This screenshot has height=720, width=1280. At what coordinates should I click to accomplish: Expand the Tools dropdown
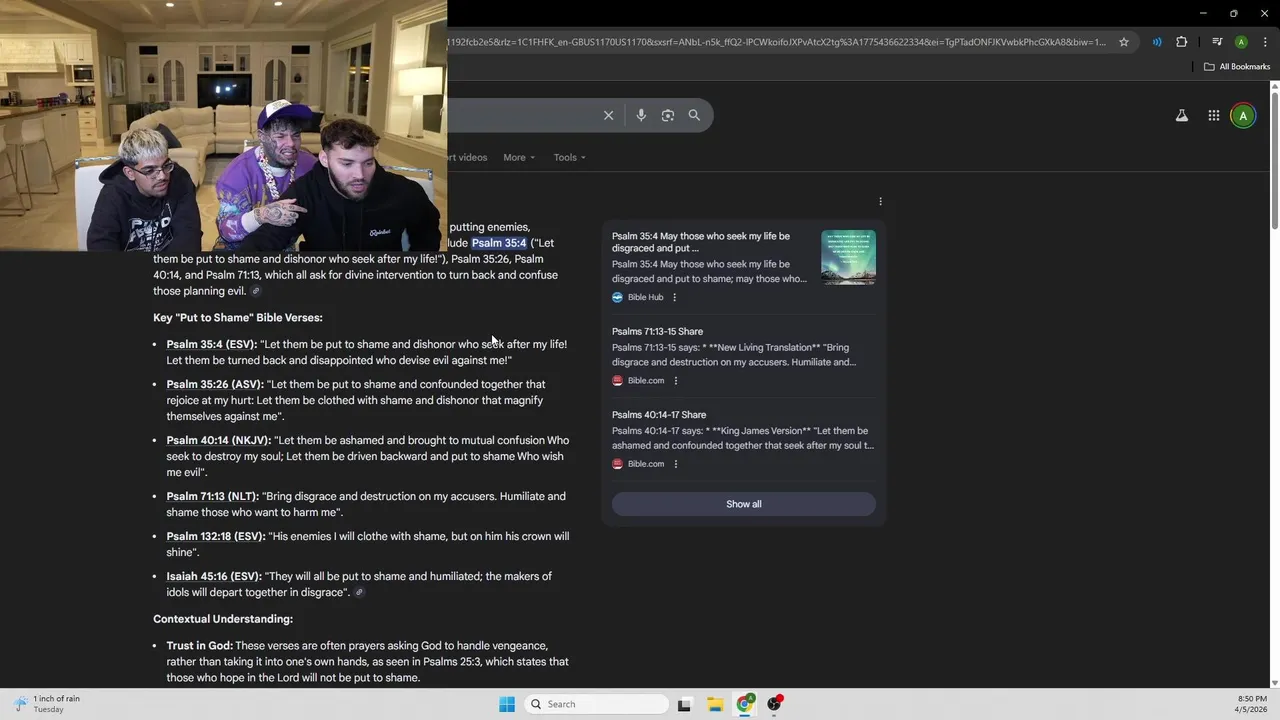(570, 157)
